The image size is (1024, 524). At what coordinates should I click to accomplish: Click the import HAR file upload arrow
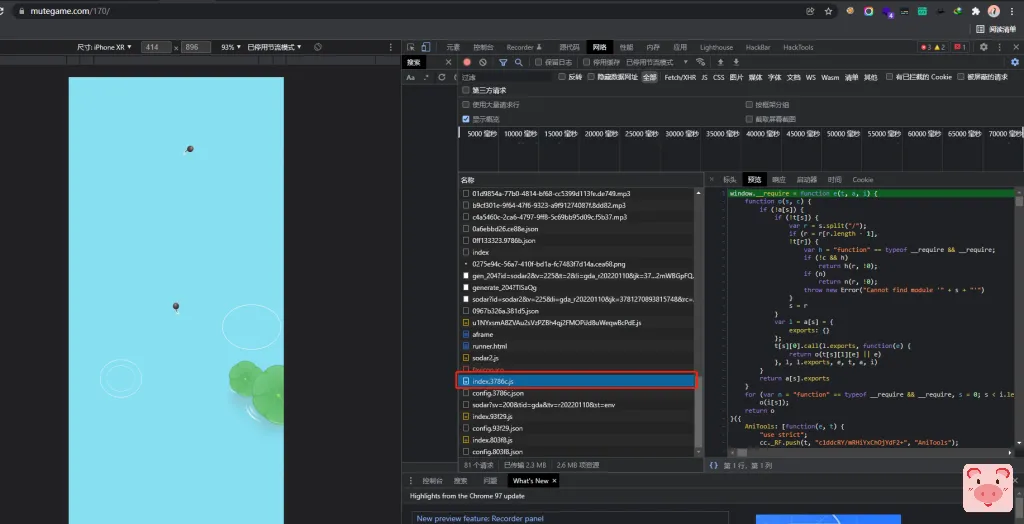[721, 62]
